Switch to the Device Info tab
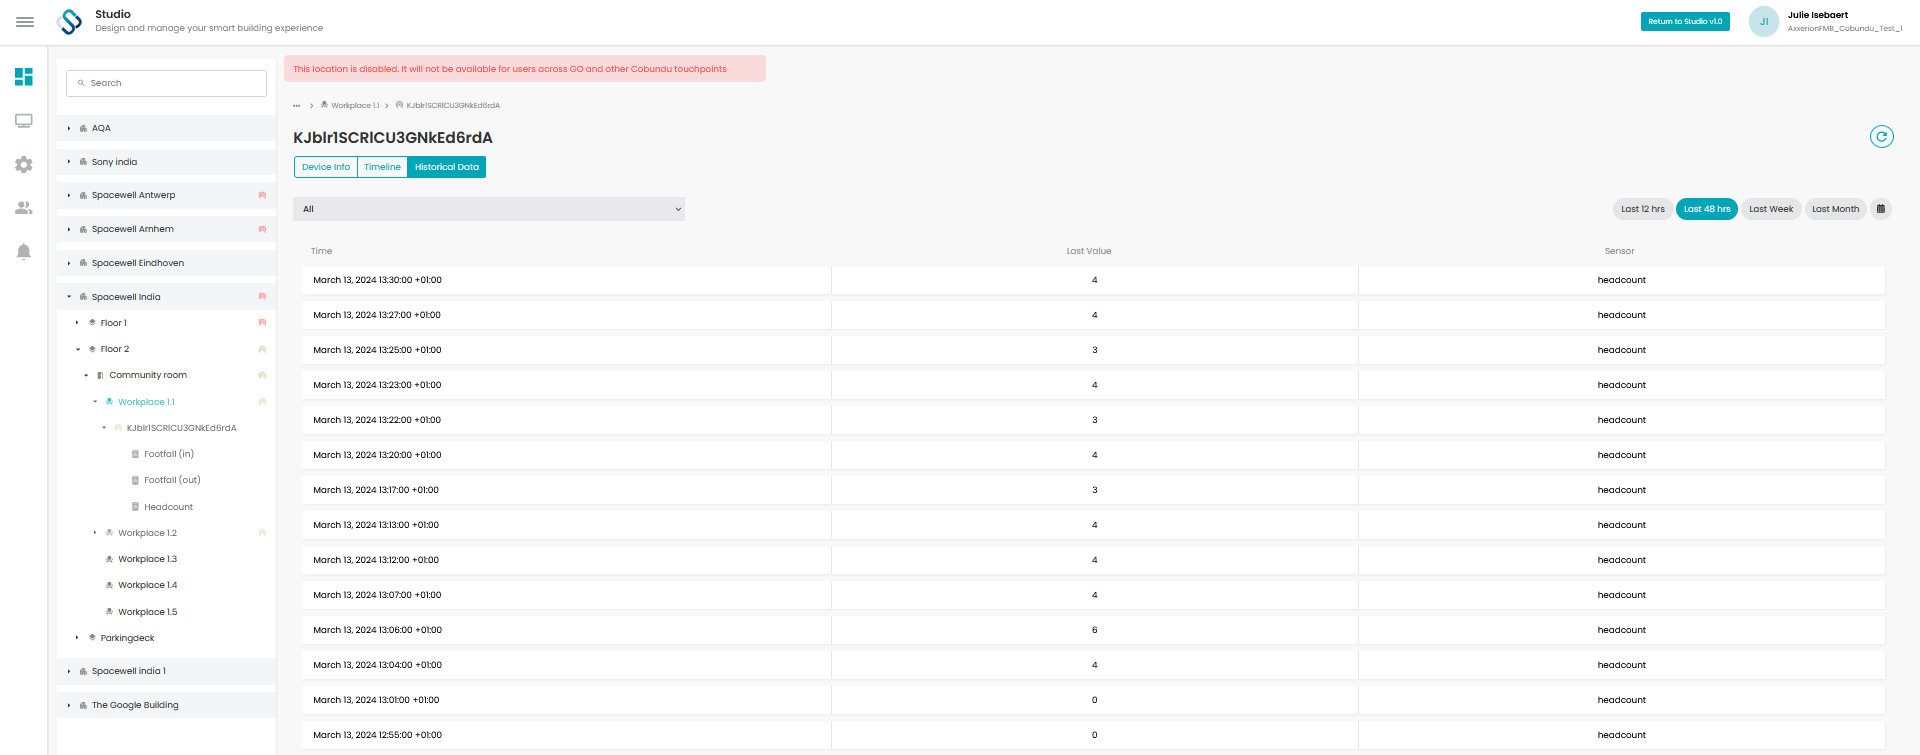The image size is (1920, 755). point(326,167)
